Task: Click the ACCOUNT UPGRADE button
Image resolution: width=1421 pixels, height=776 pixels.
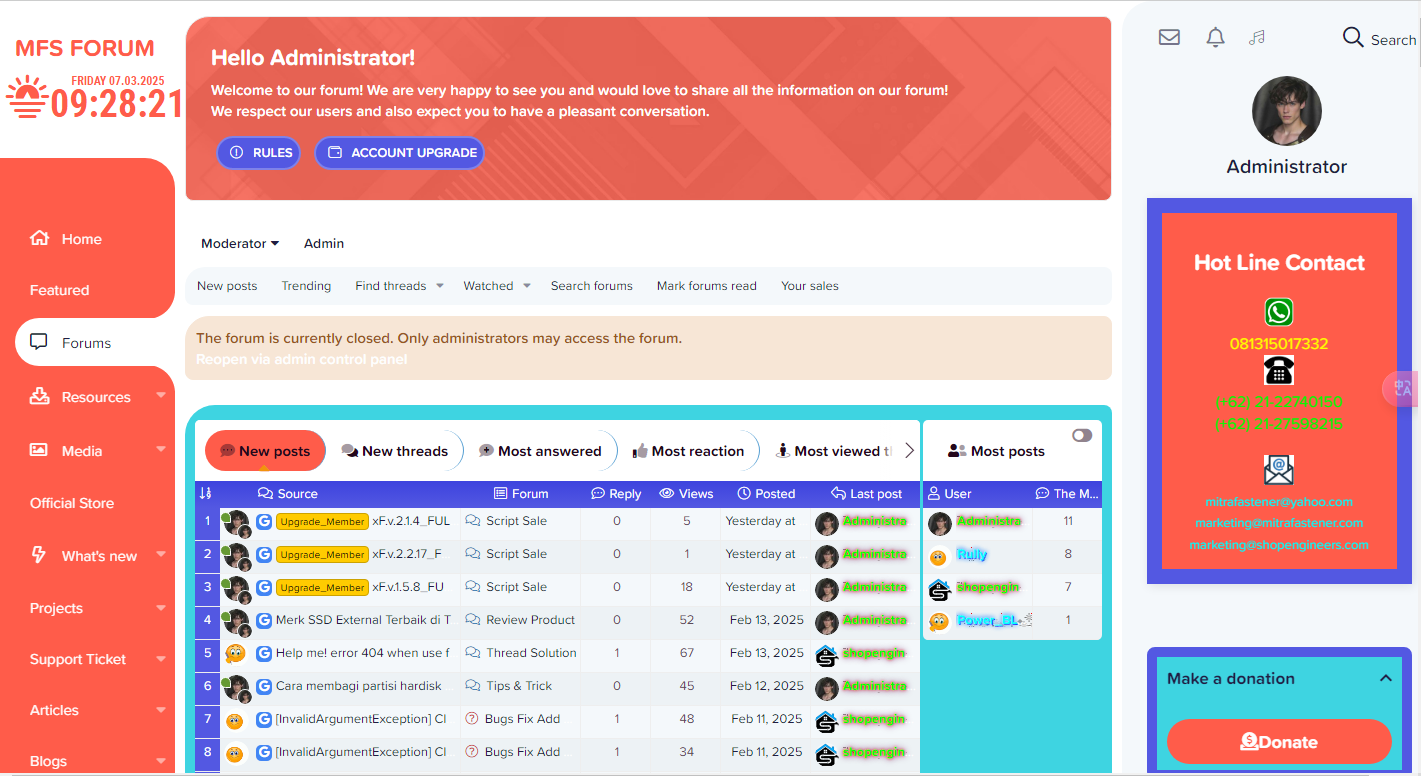Action: tap(399, 153)
